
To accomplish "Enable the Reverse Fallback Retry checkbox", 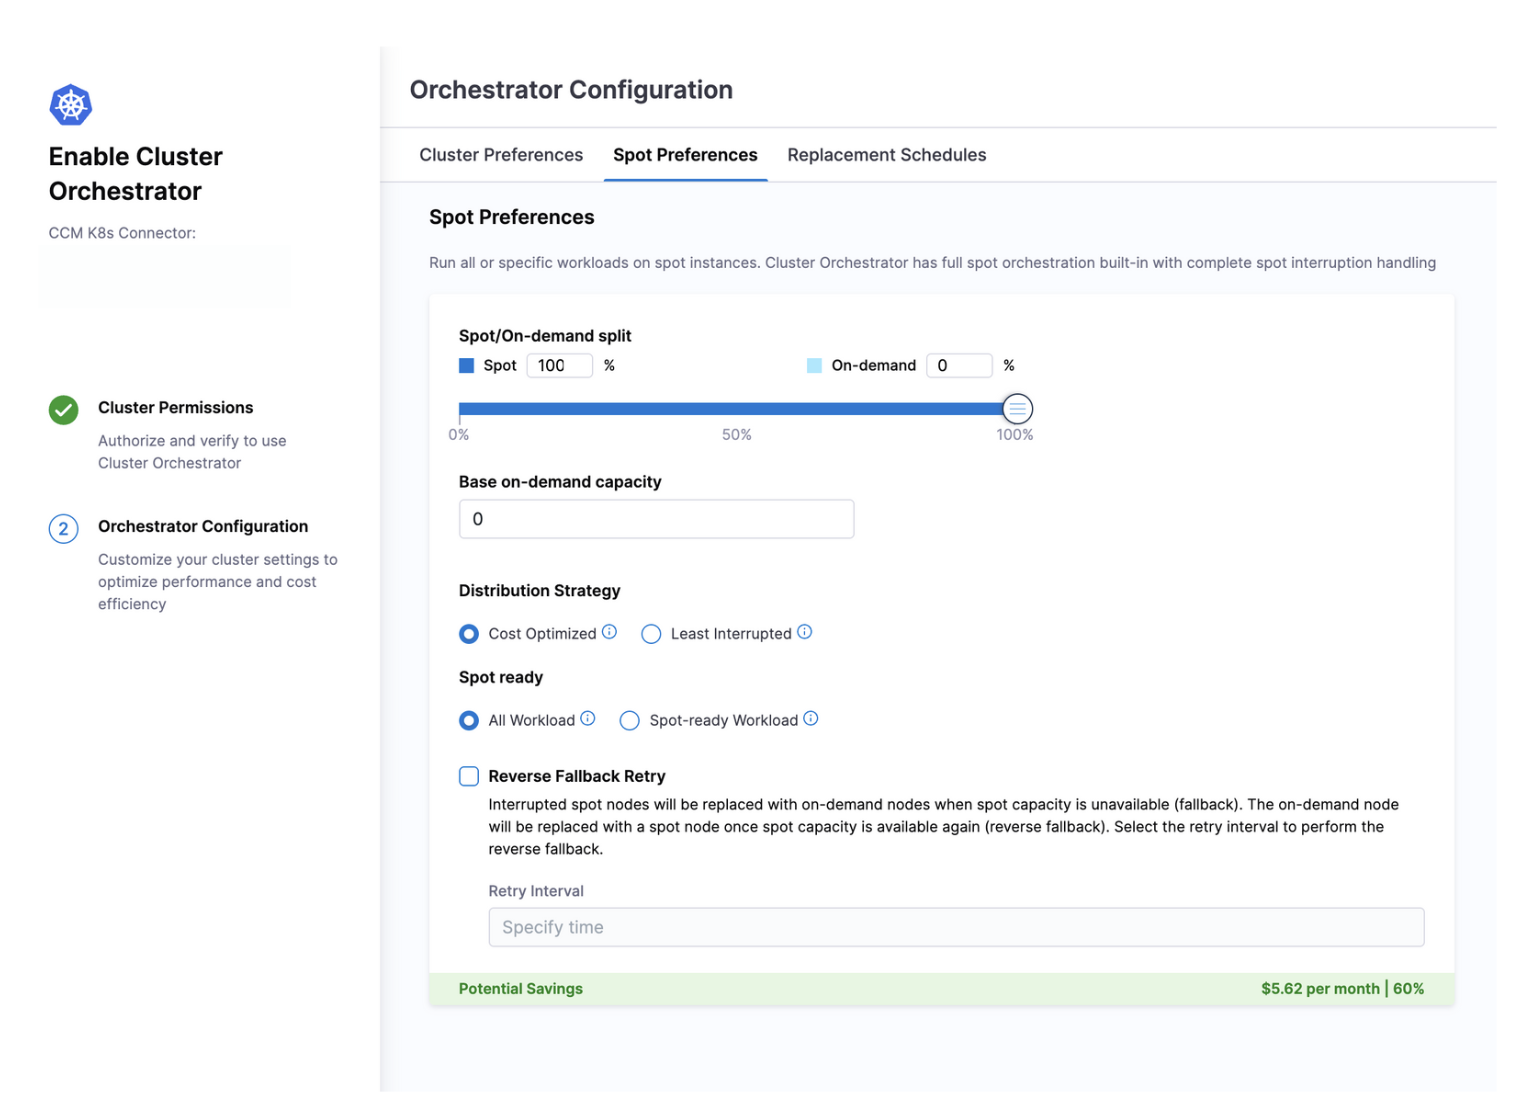I will point(469,776).
